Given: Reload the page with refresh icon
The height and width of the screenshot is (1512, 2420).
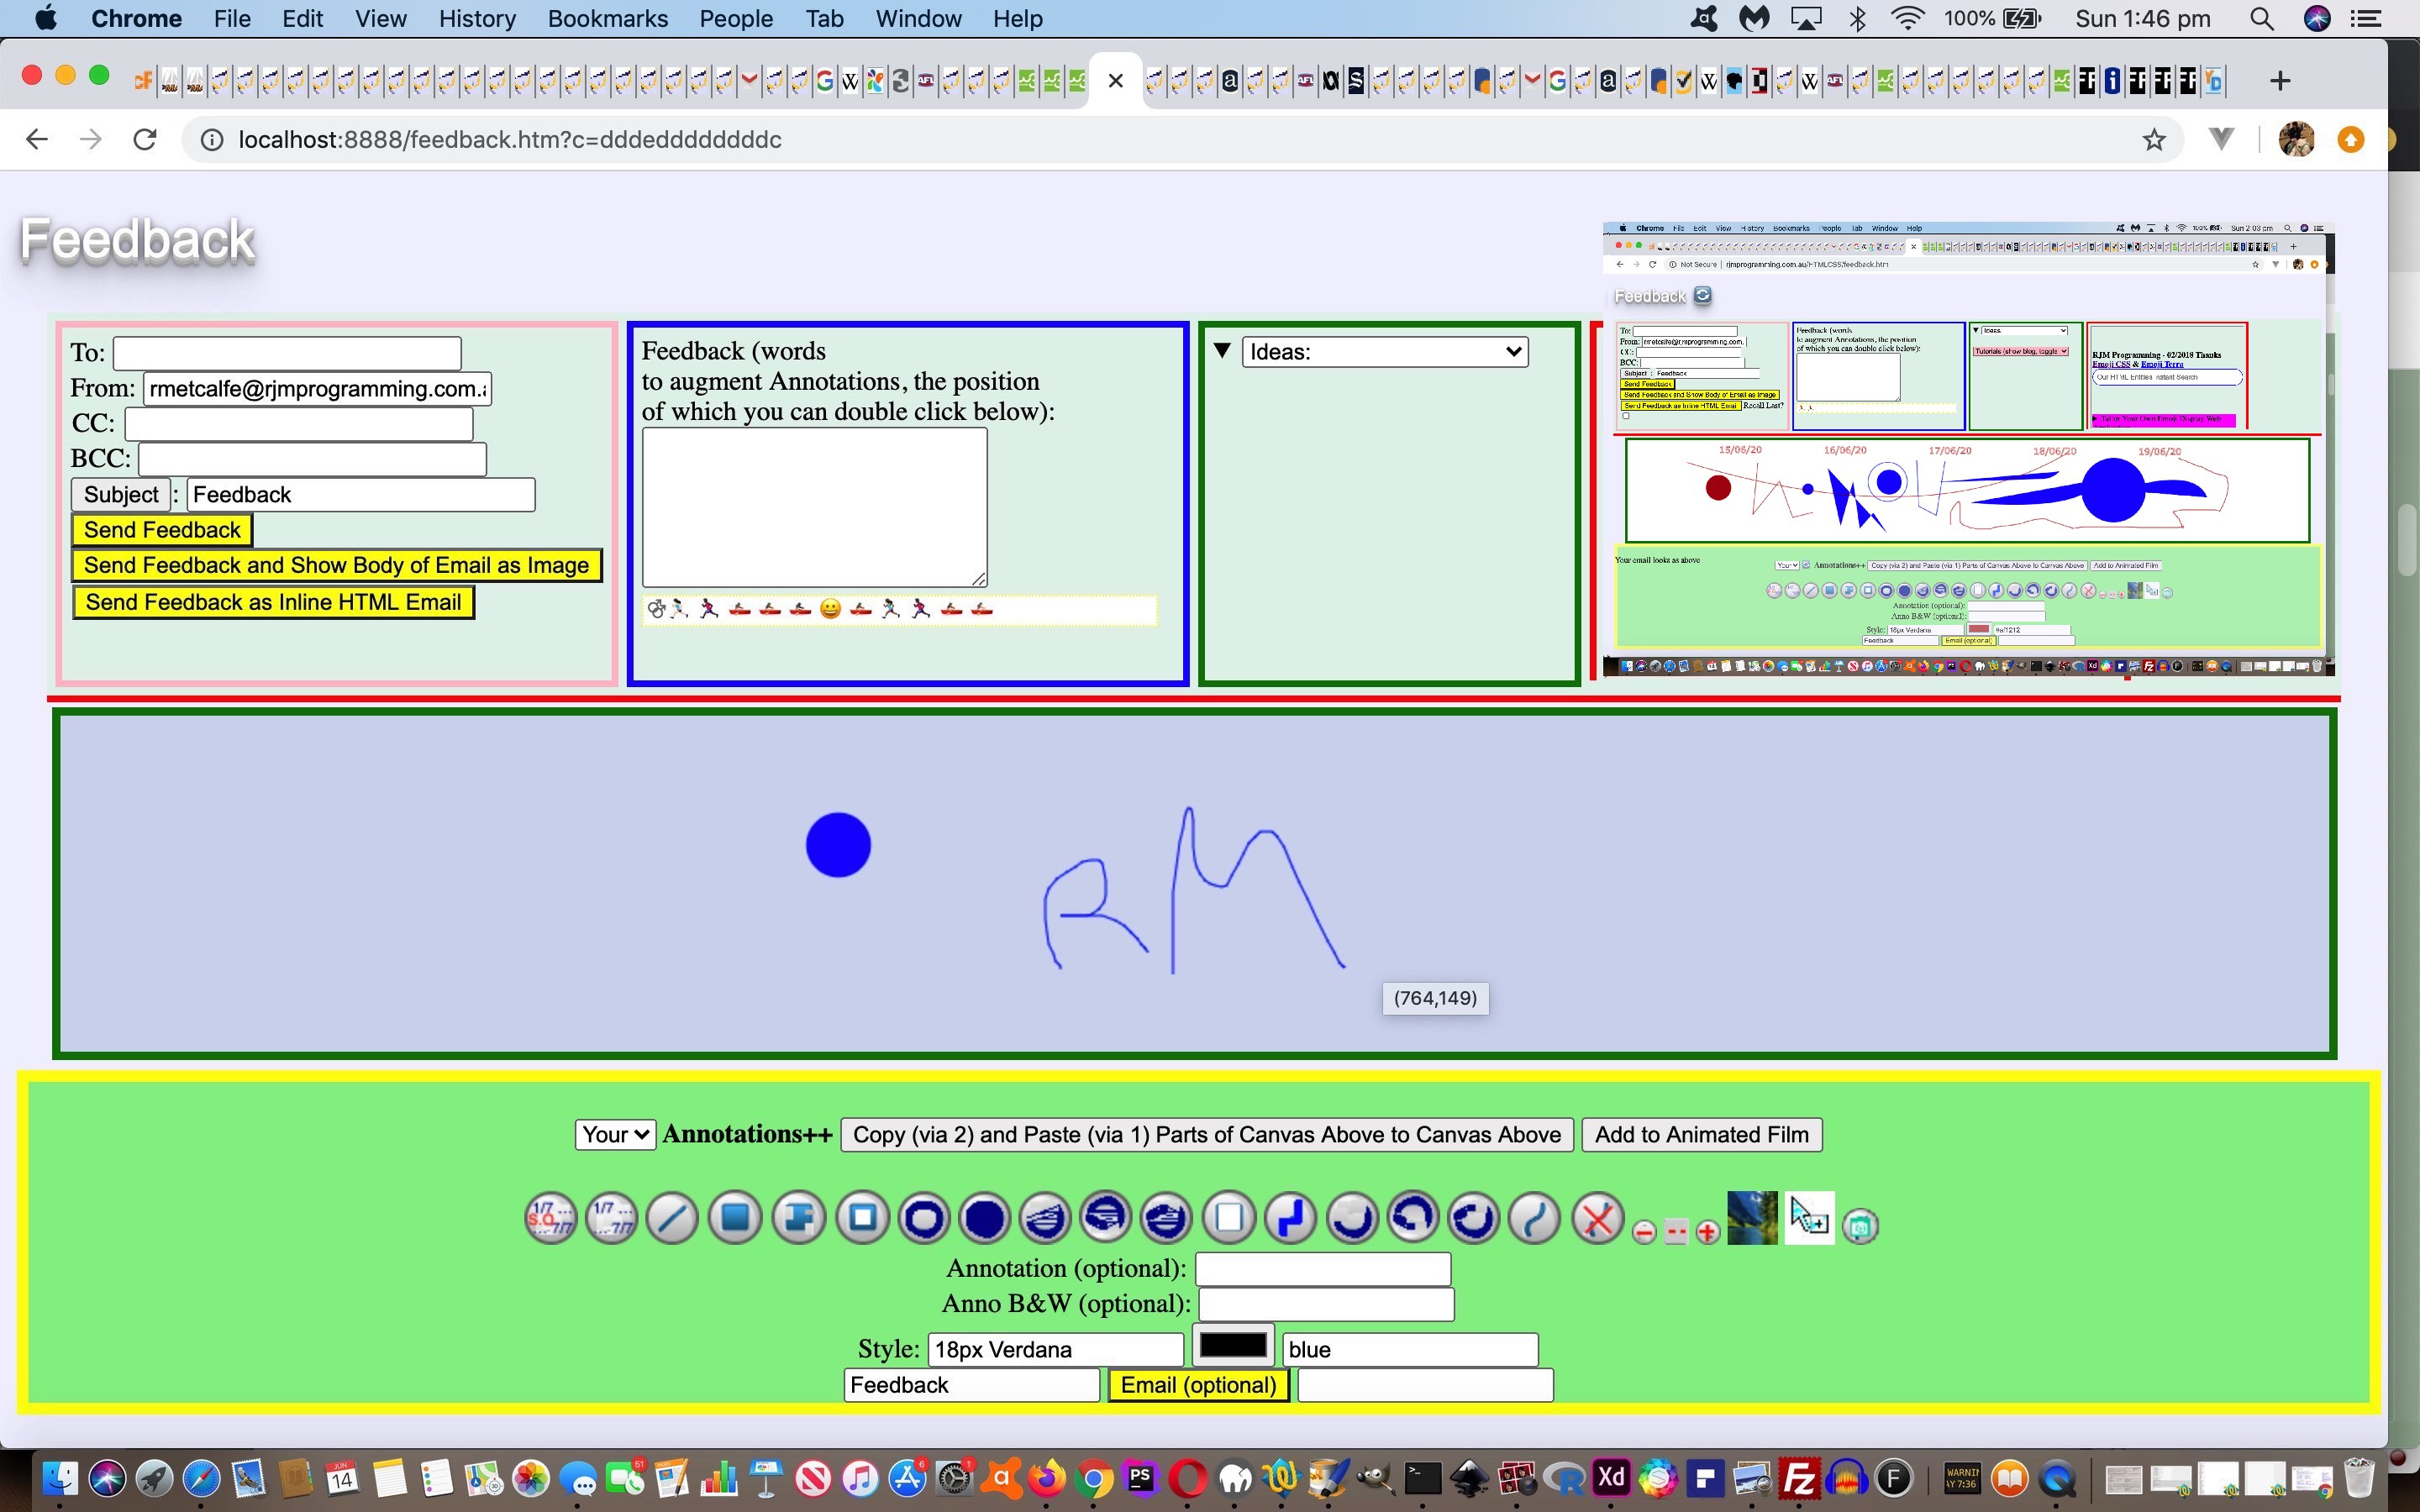Looking at the screenshot, I should [145, 139].
